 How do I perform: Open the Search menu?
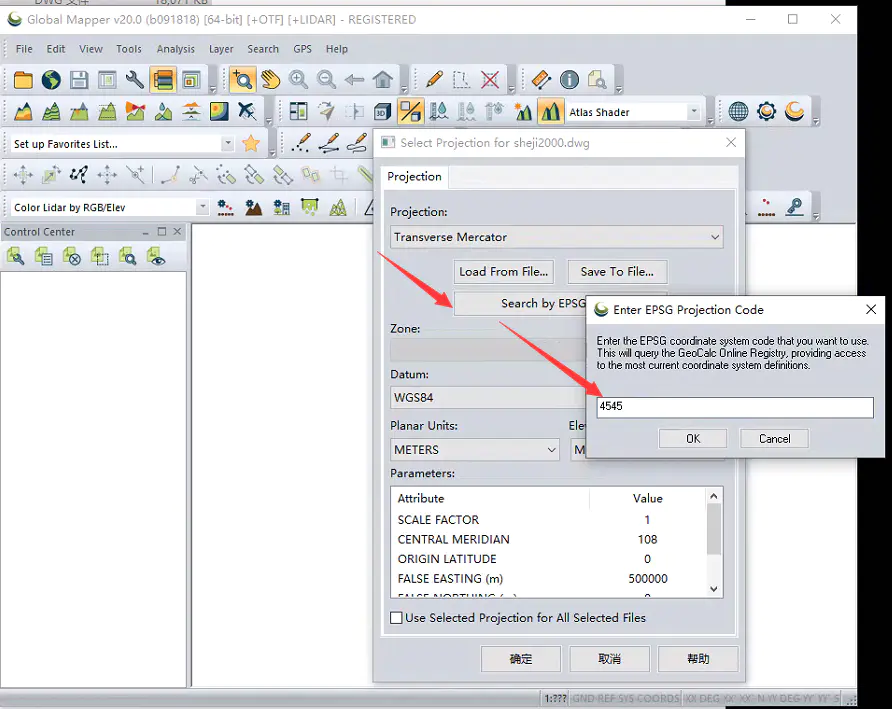click(x=263, y=49)
